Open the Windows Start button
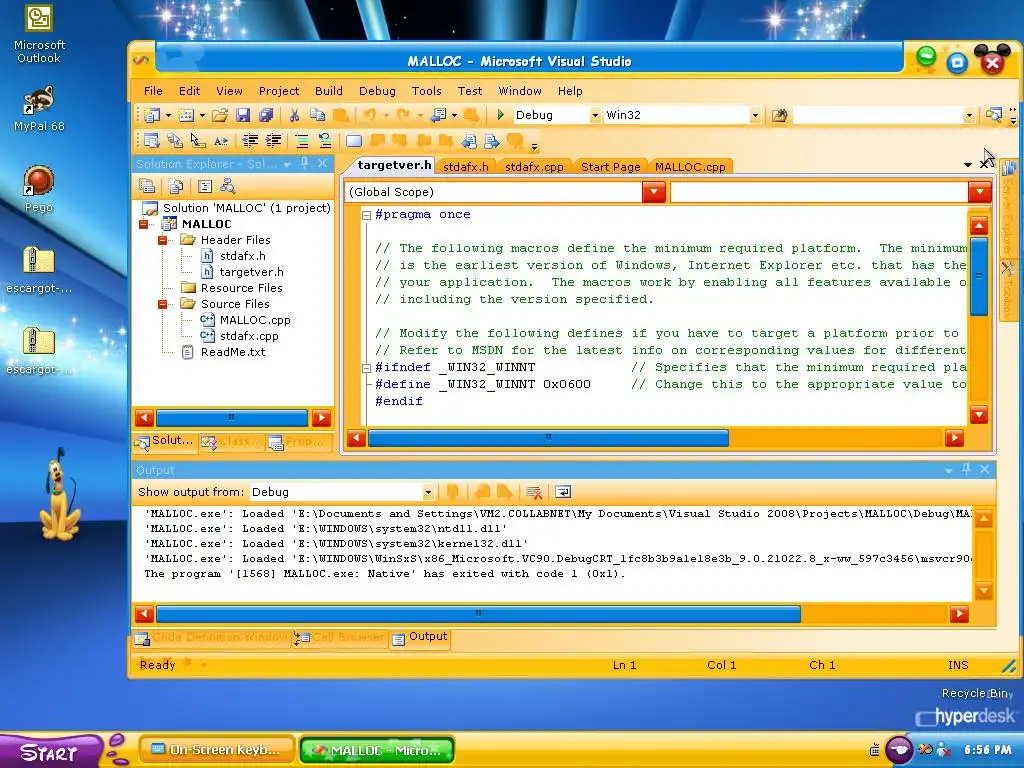This screenshot has width=1024, height=768. (x=49, y=752)
